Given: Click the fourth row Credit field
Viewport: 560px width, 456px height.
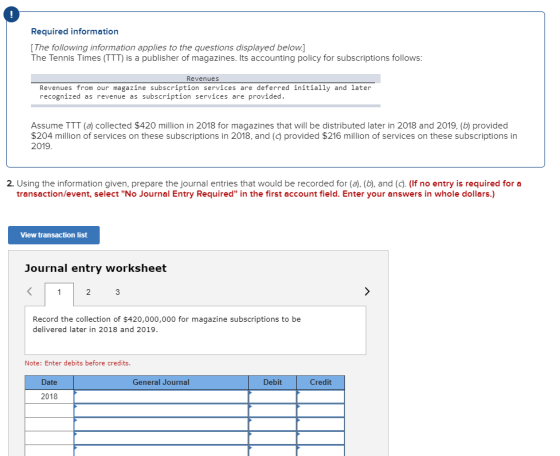Looking at the screenshot, I should [321, 438].
